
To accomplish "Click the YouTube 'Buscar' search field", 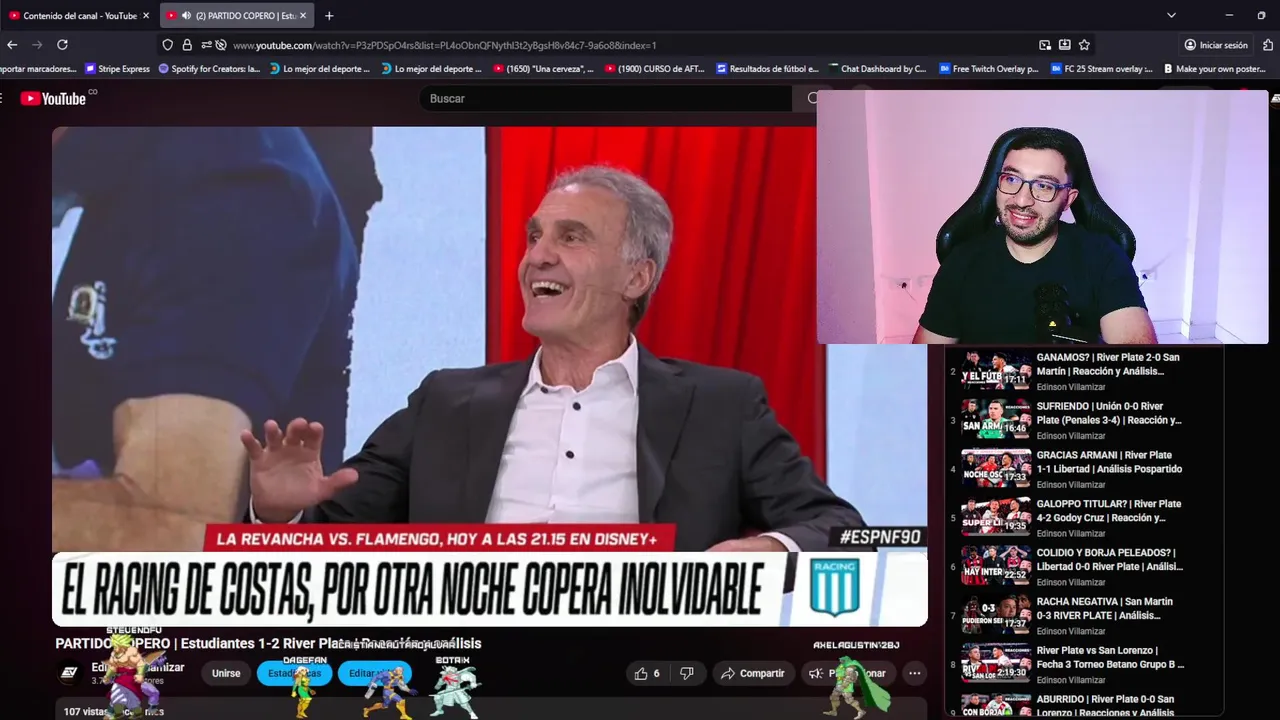I will (x=604, y=98).
